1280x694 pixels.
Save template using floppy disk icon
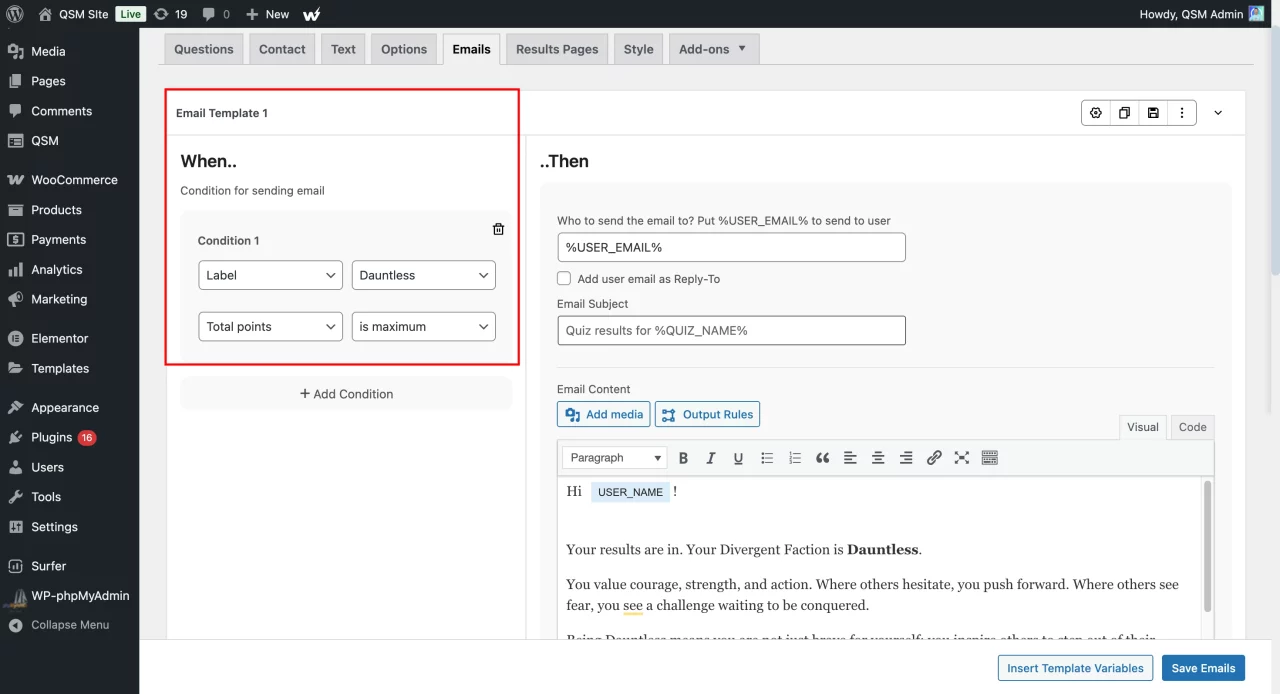click(1153, 113)
